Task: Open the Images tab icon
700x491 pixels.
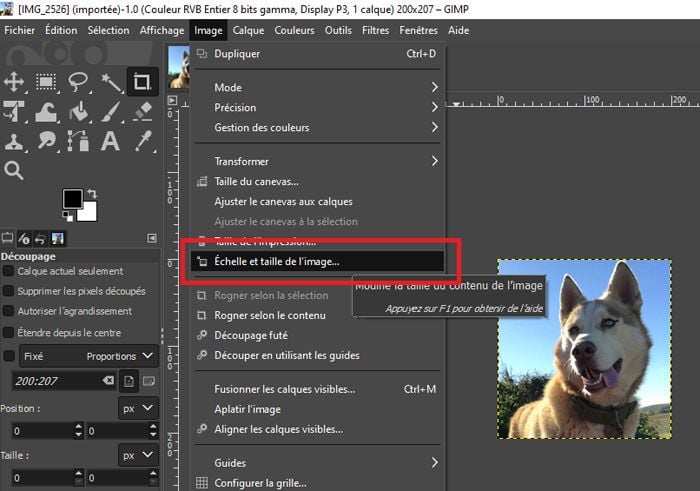Action: tap(58, 239)
